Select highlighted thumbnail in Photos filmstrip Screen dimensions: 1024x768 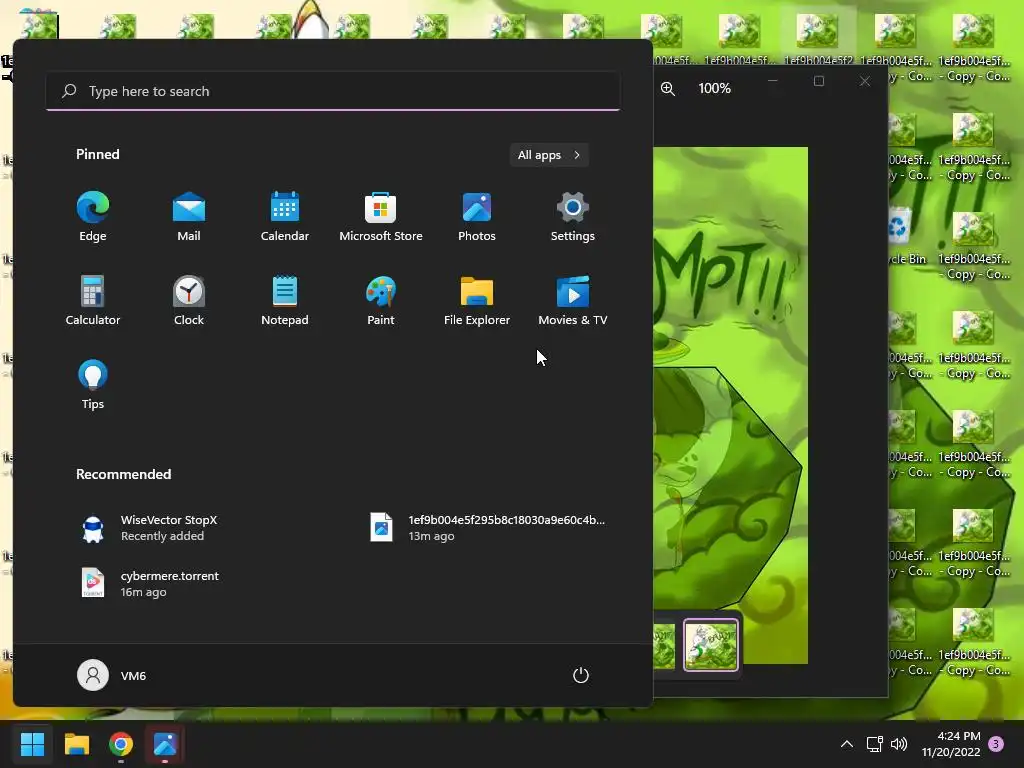tap(711, 645)
